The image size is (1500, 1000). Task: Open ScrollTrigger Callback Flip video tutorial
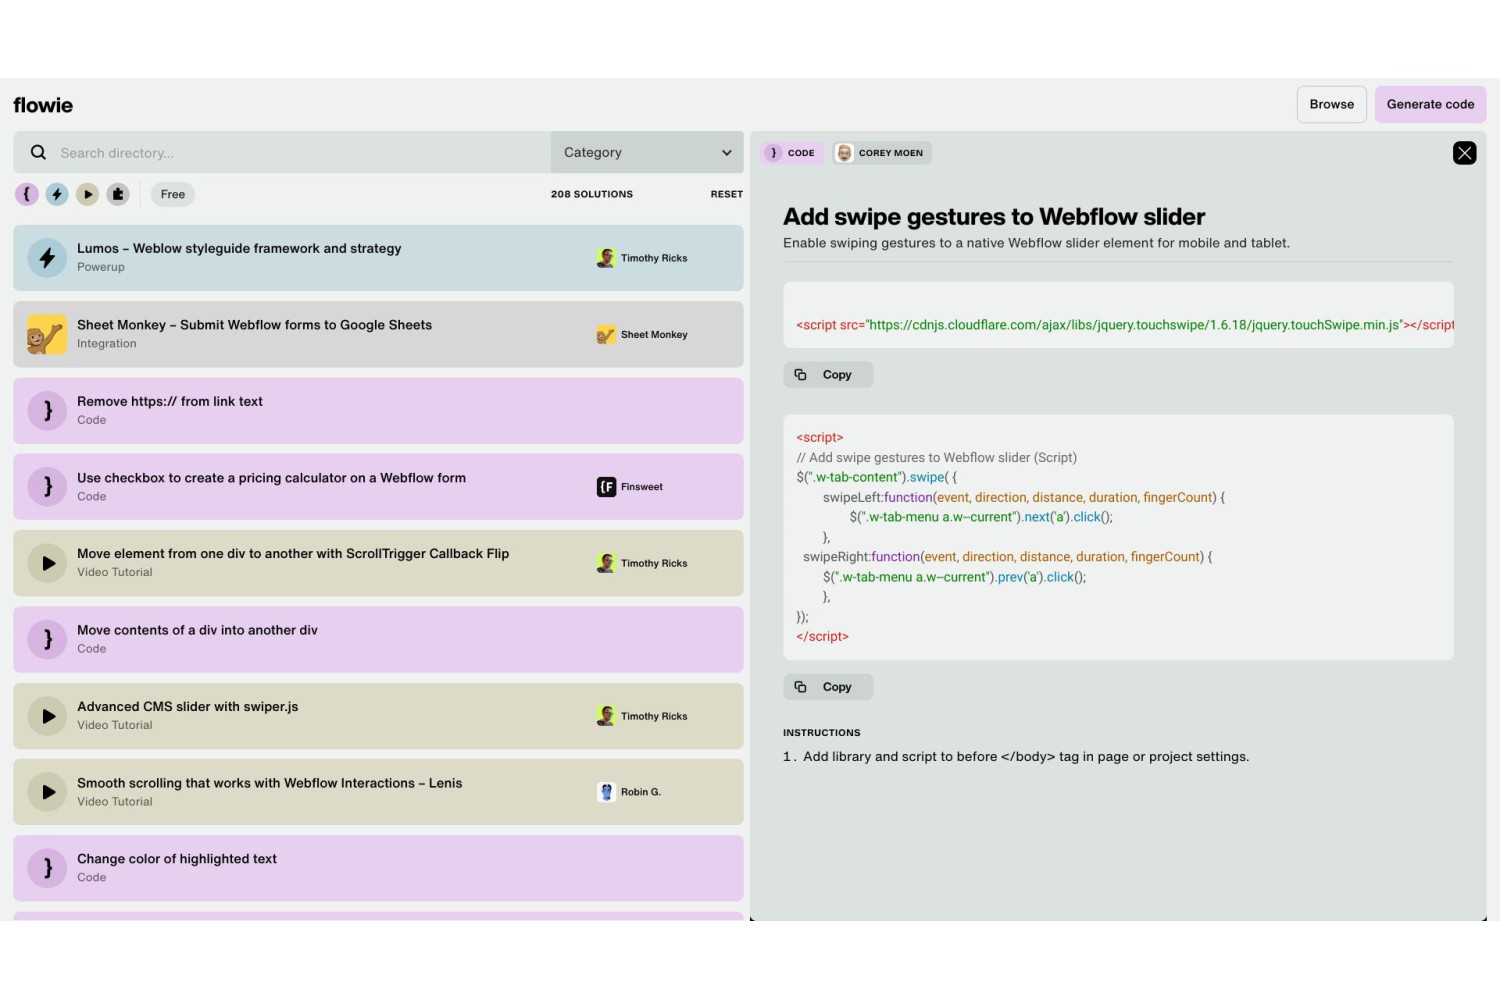[378, 563]
